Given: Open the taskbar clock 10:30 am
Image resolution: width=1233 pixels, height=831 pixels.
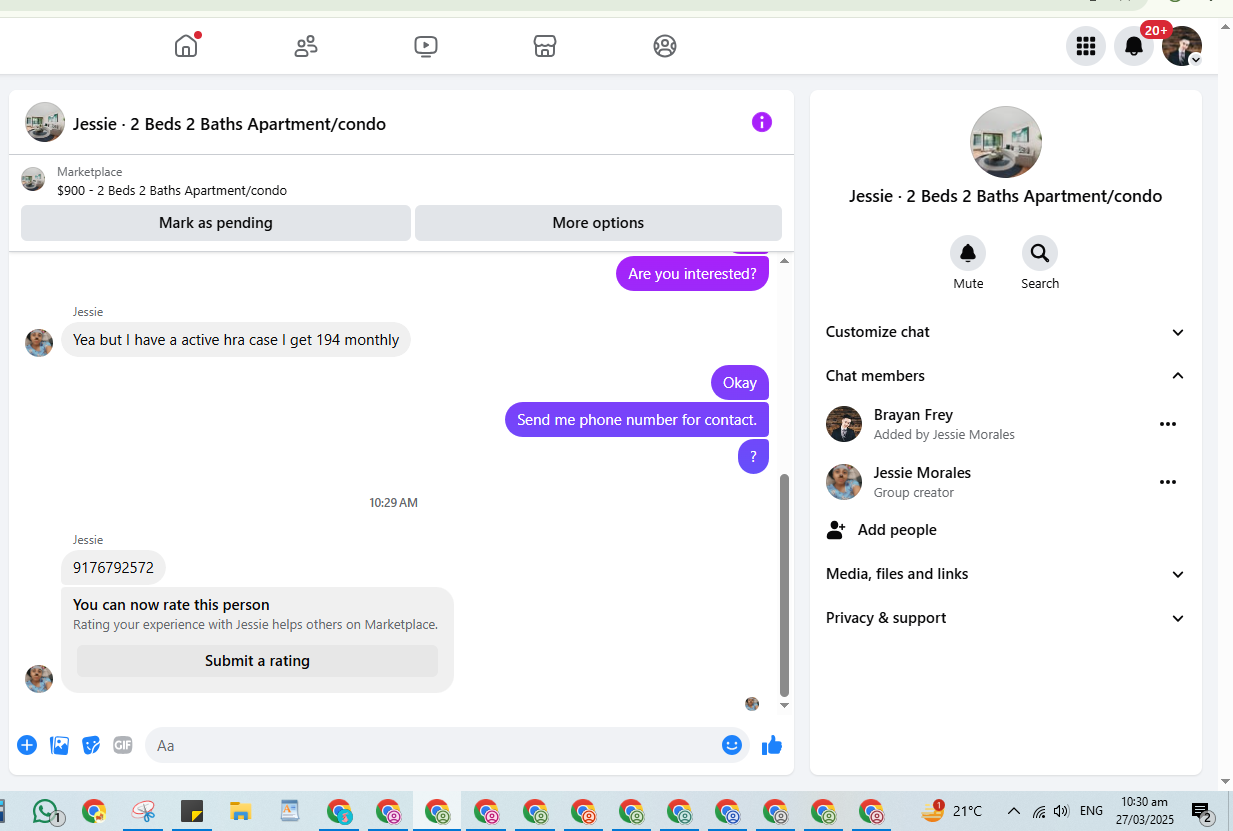Looking at the screenshot, I should pos(1145,811).
